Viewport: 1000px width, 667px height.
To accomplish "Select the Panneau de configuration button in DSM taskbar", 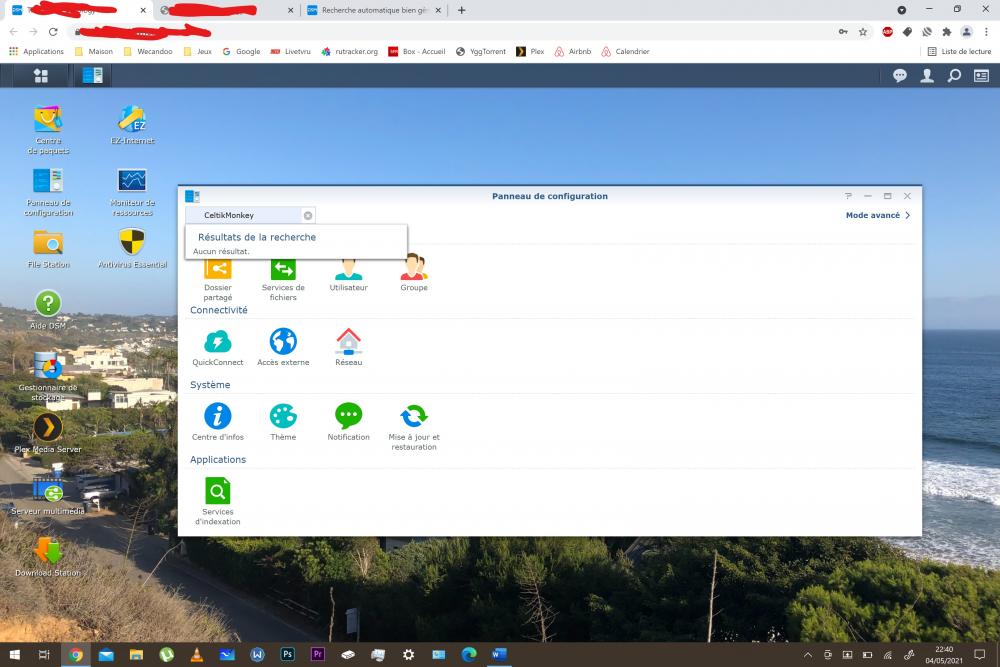I will [x=92, y=76].
